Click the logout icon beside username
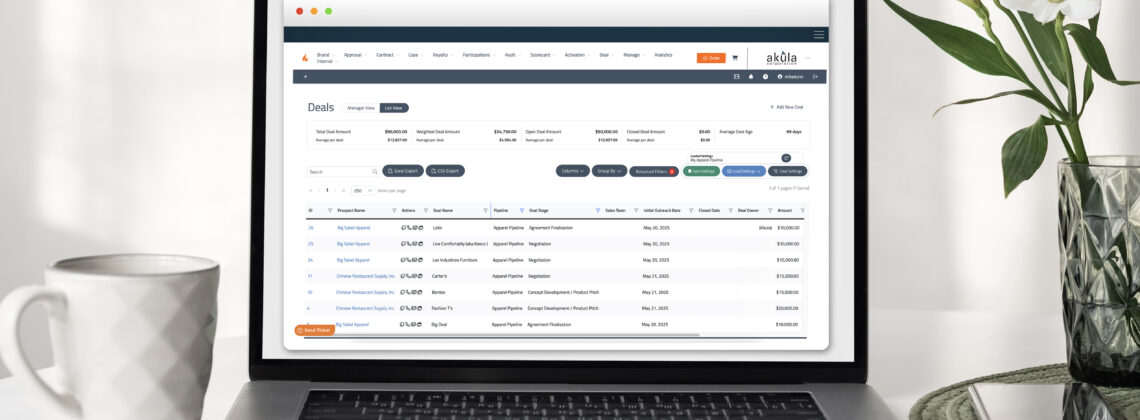This screenshot has width=1140, height=420. [x=815, y=76]
